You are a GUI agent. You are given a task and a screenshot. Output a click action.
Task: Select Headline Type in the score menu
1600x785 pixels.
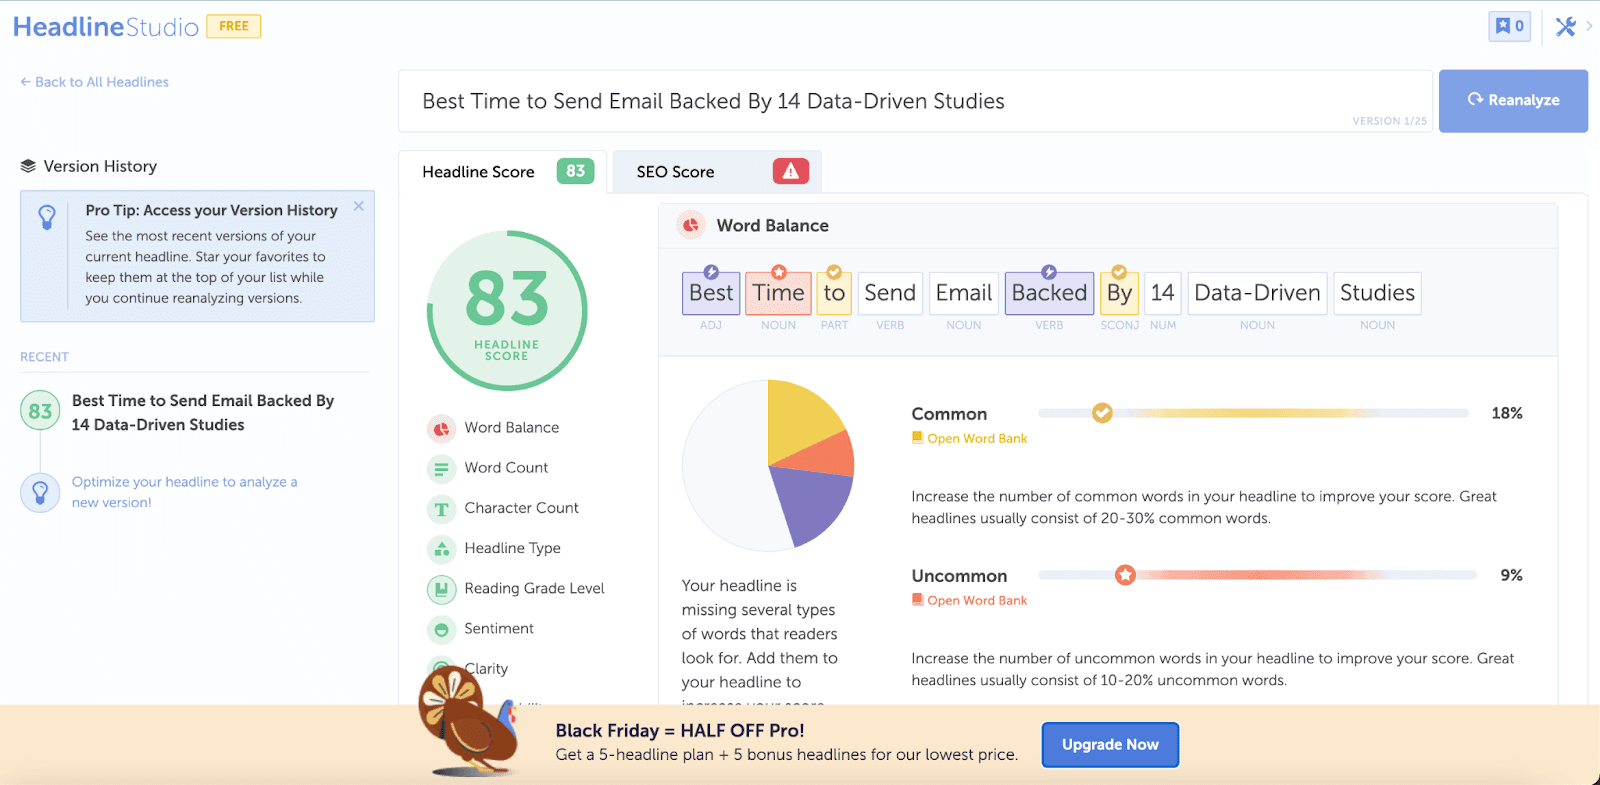pyautogui.click(x=512, y=548)
